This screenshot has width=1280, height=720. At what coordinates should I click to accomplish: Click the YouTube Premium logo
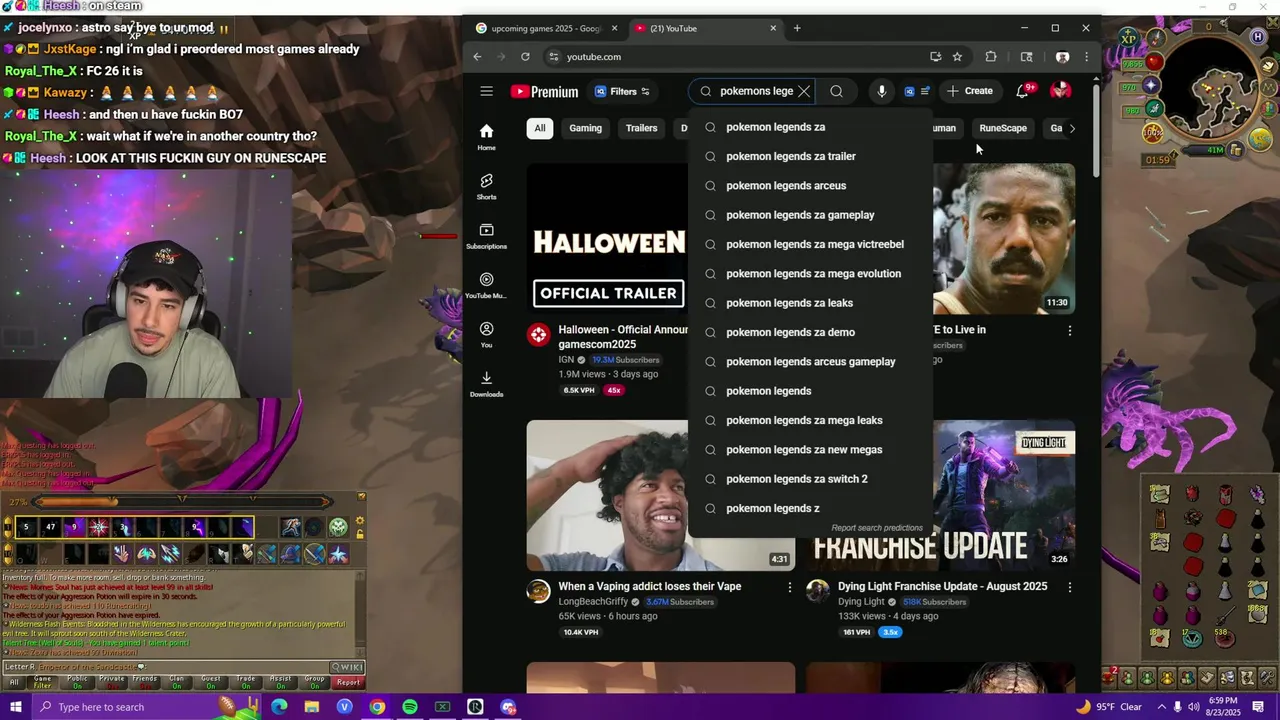click(x=544, y=91)
